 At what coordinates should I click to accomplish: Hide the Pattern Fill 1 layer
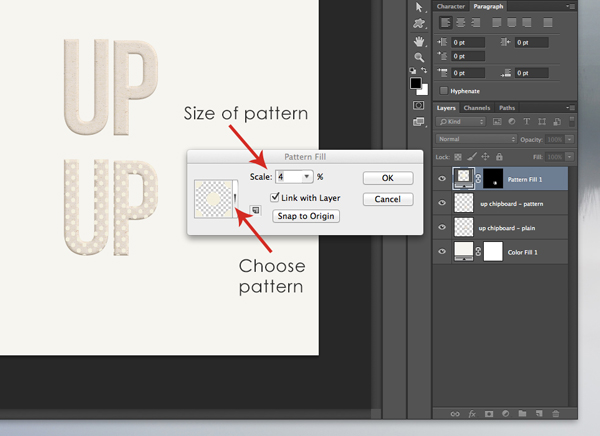pyautogui.click(x=444, y=178)
